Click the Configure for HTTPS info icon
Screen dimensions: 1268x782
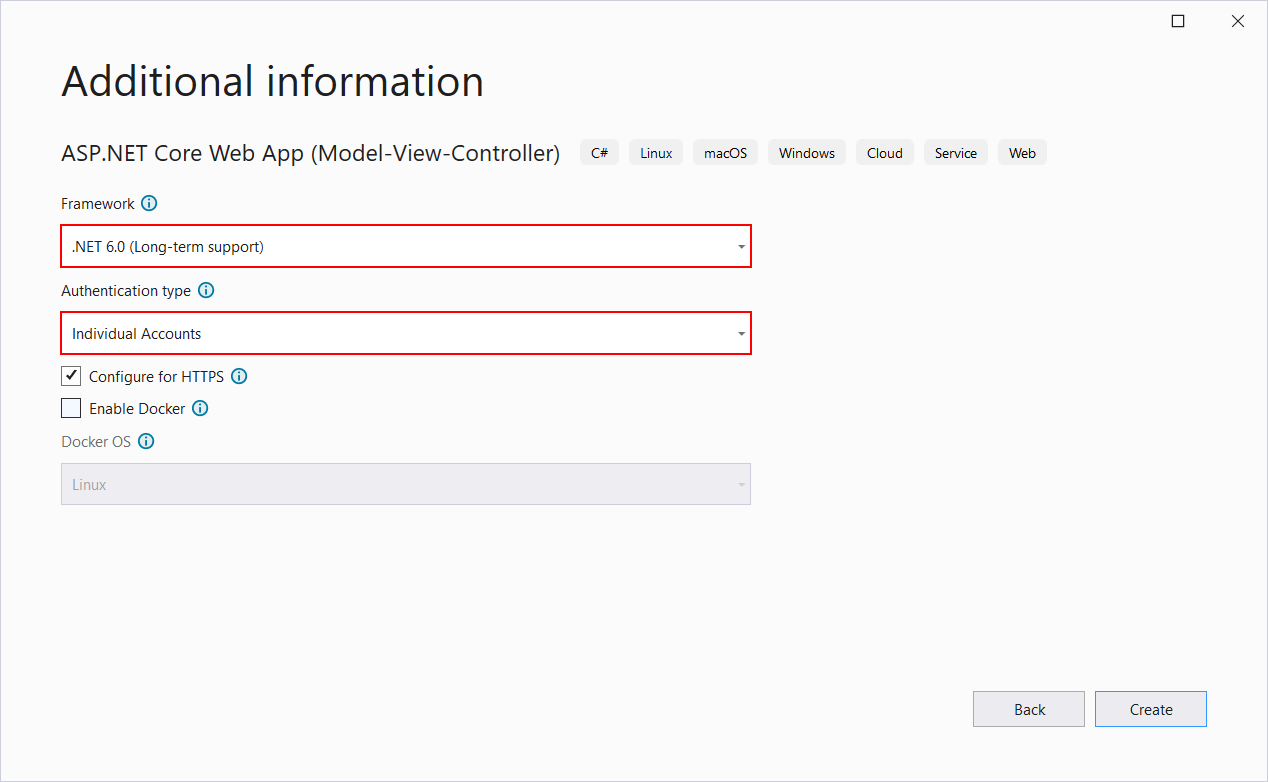238,376
